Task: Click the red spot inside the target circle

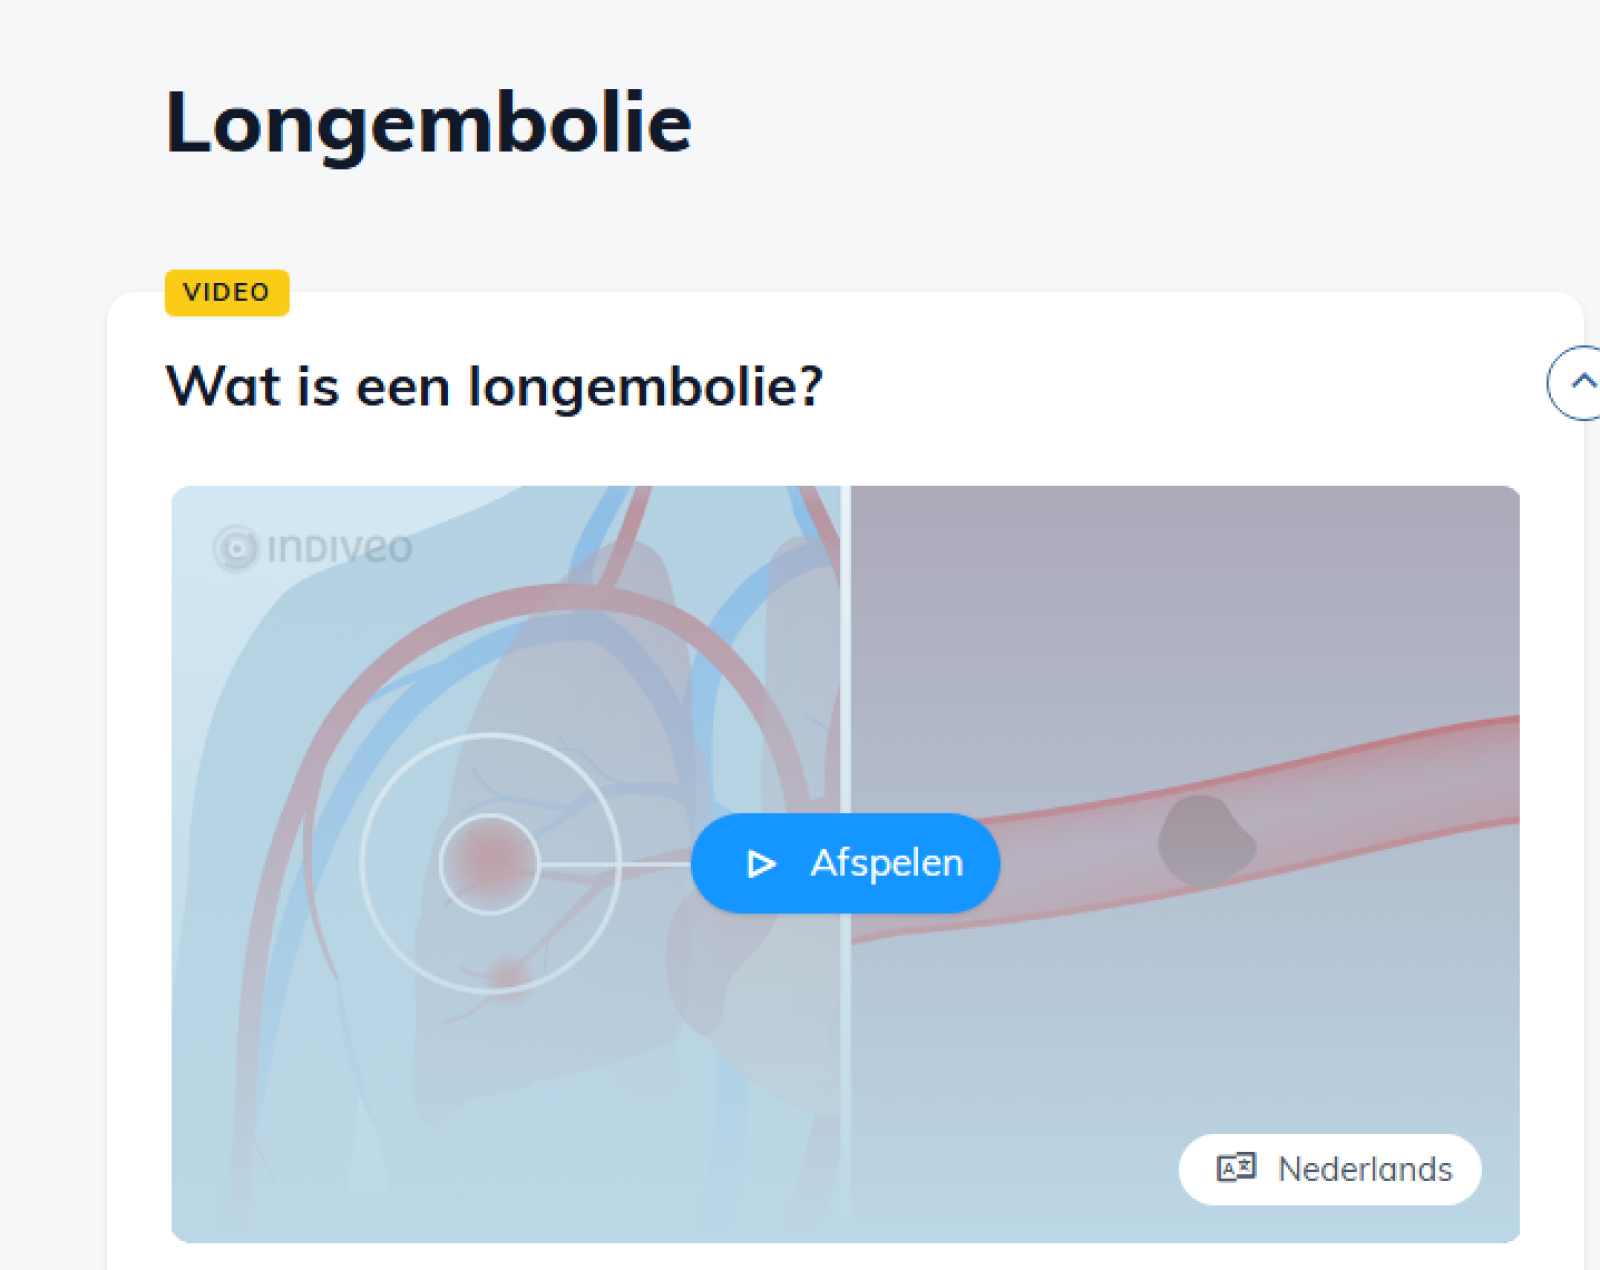Action: 490,862
